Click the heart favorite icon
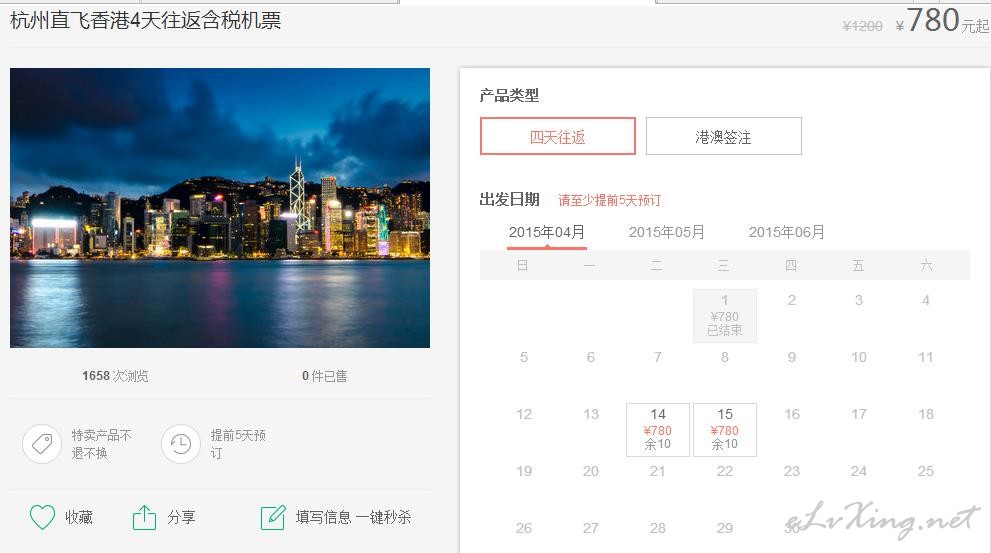Image resolution: width=991 pixels, height=553 pixels. click(42, 517)
